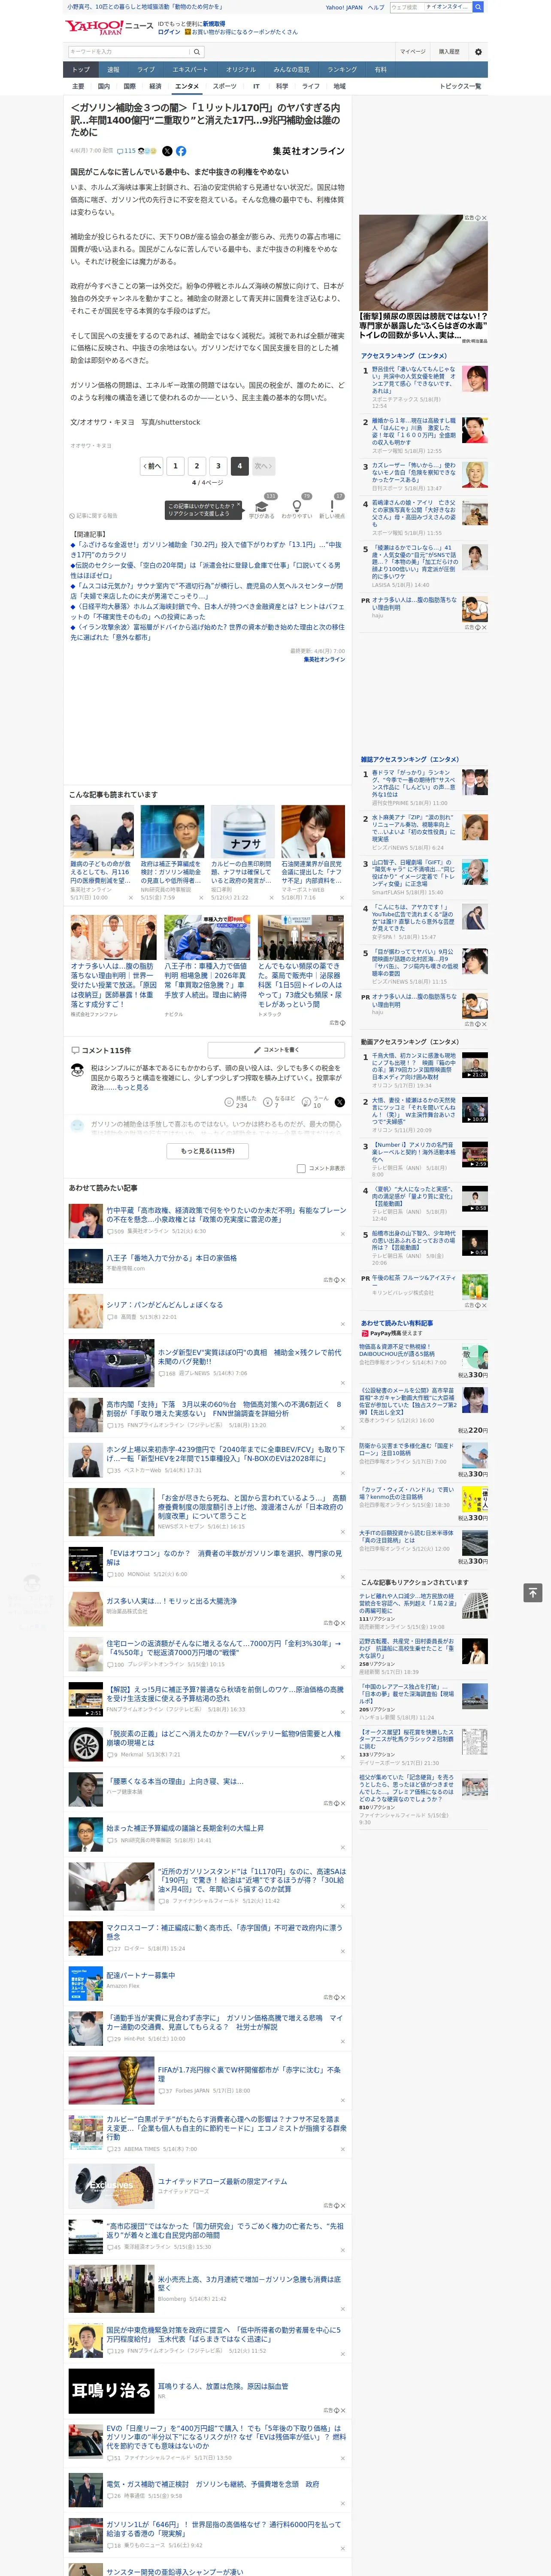Image resolution: width=551 pixels, height=2576 pixels.
Task: Open related article 日経平均大暴落 ホルムズ海峡封鎖
Action: pos(207,611)
